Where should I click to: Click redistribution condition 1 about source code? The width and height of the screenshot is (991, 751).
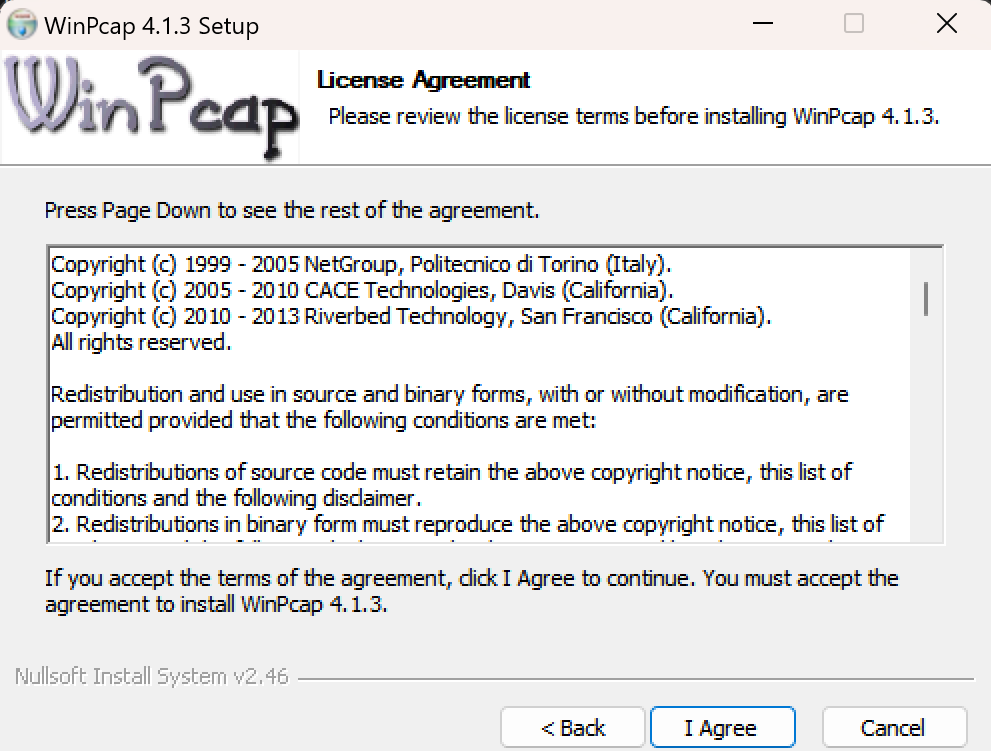coord(451,484)
